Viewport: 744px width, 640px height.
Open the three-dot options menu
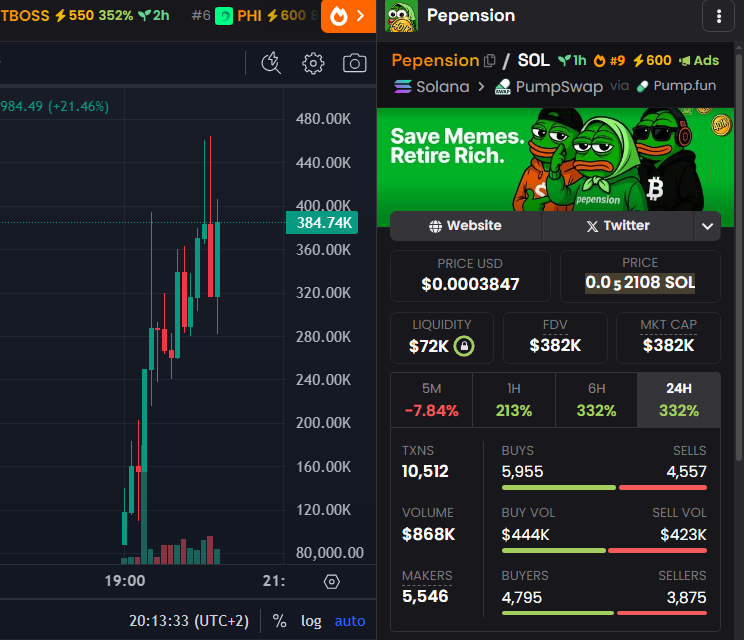pos(719,16)
